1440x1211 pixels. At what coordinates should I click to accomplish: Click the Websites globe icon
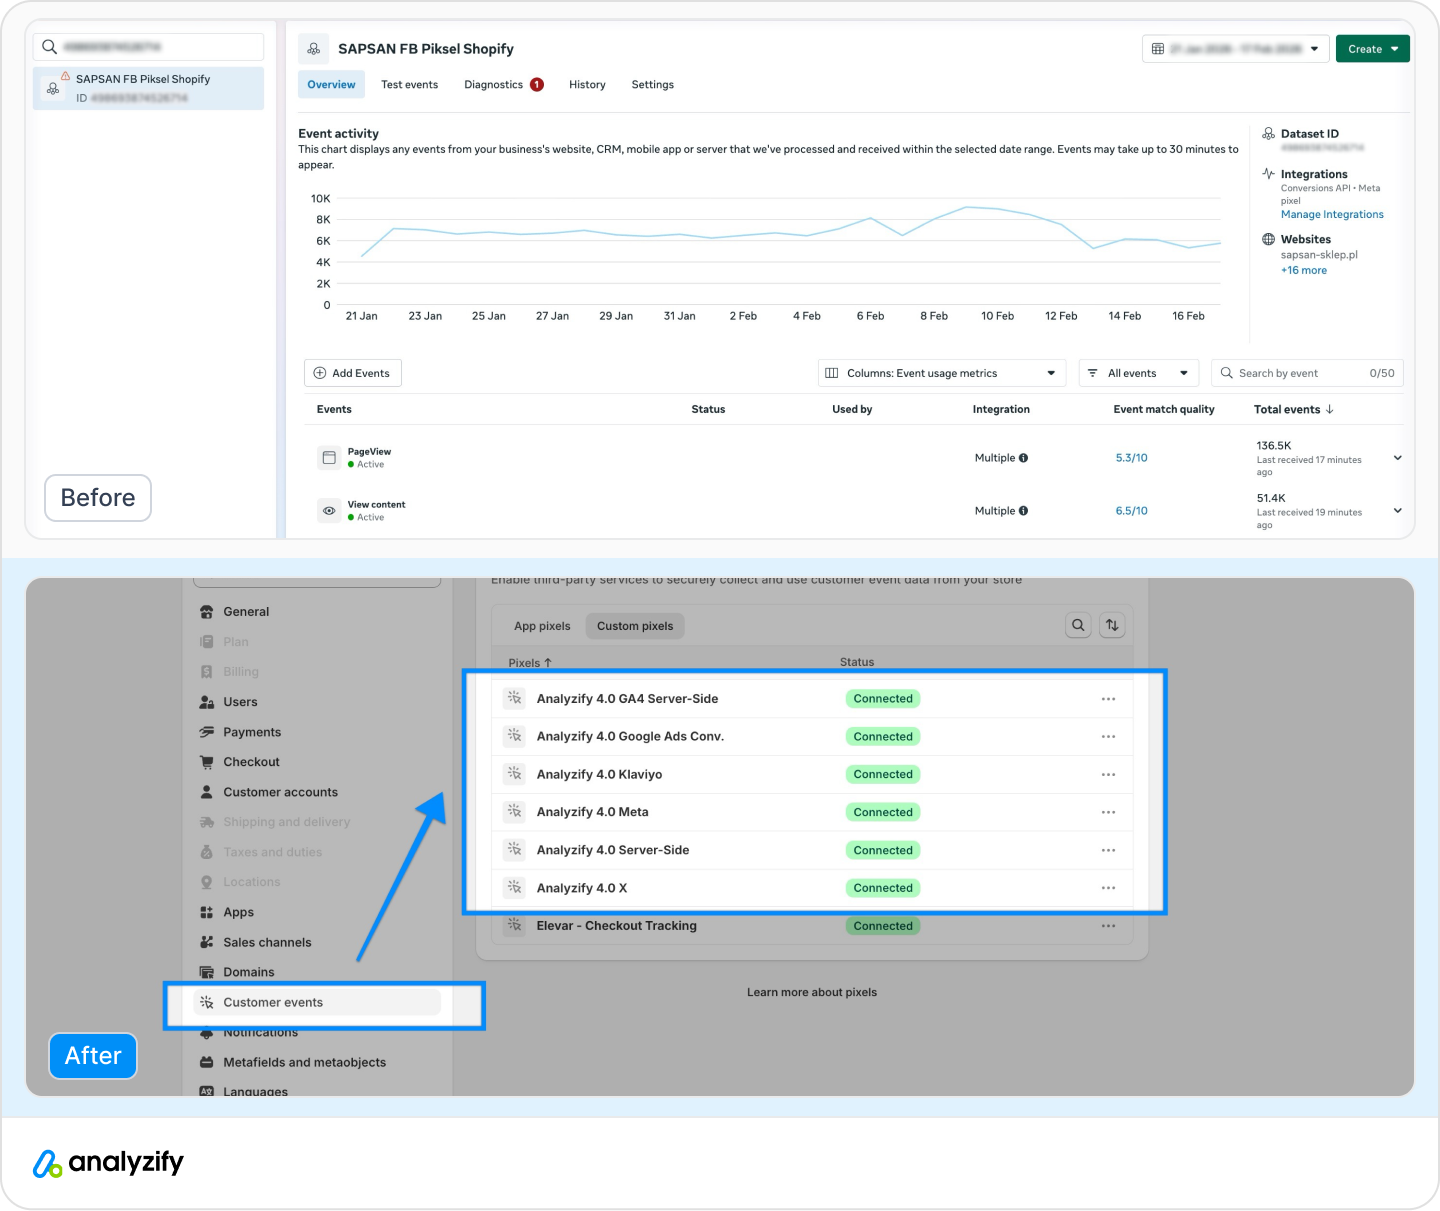1268,240
